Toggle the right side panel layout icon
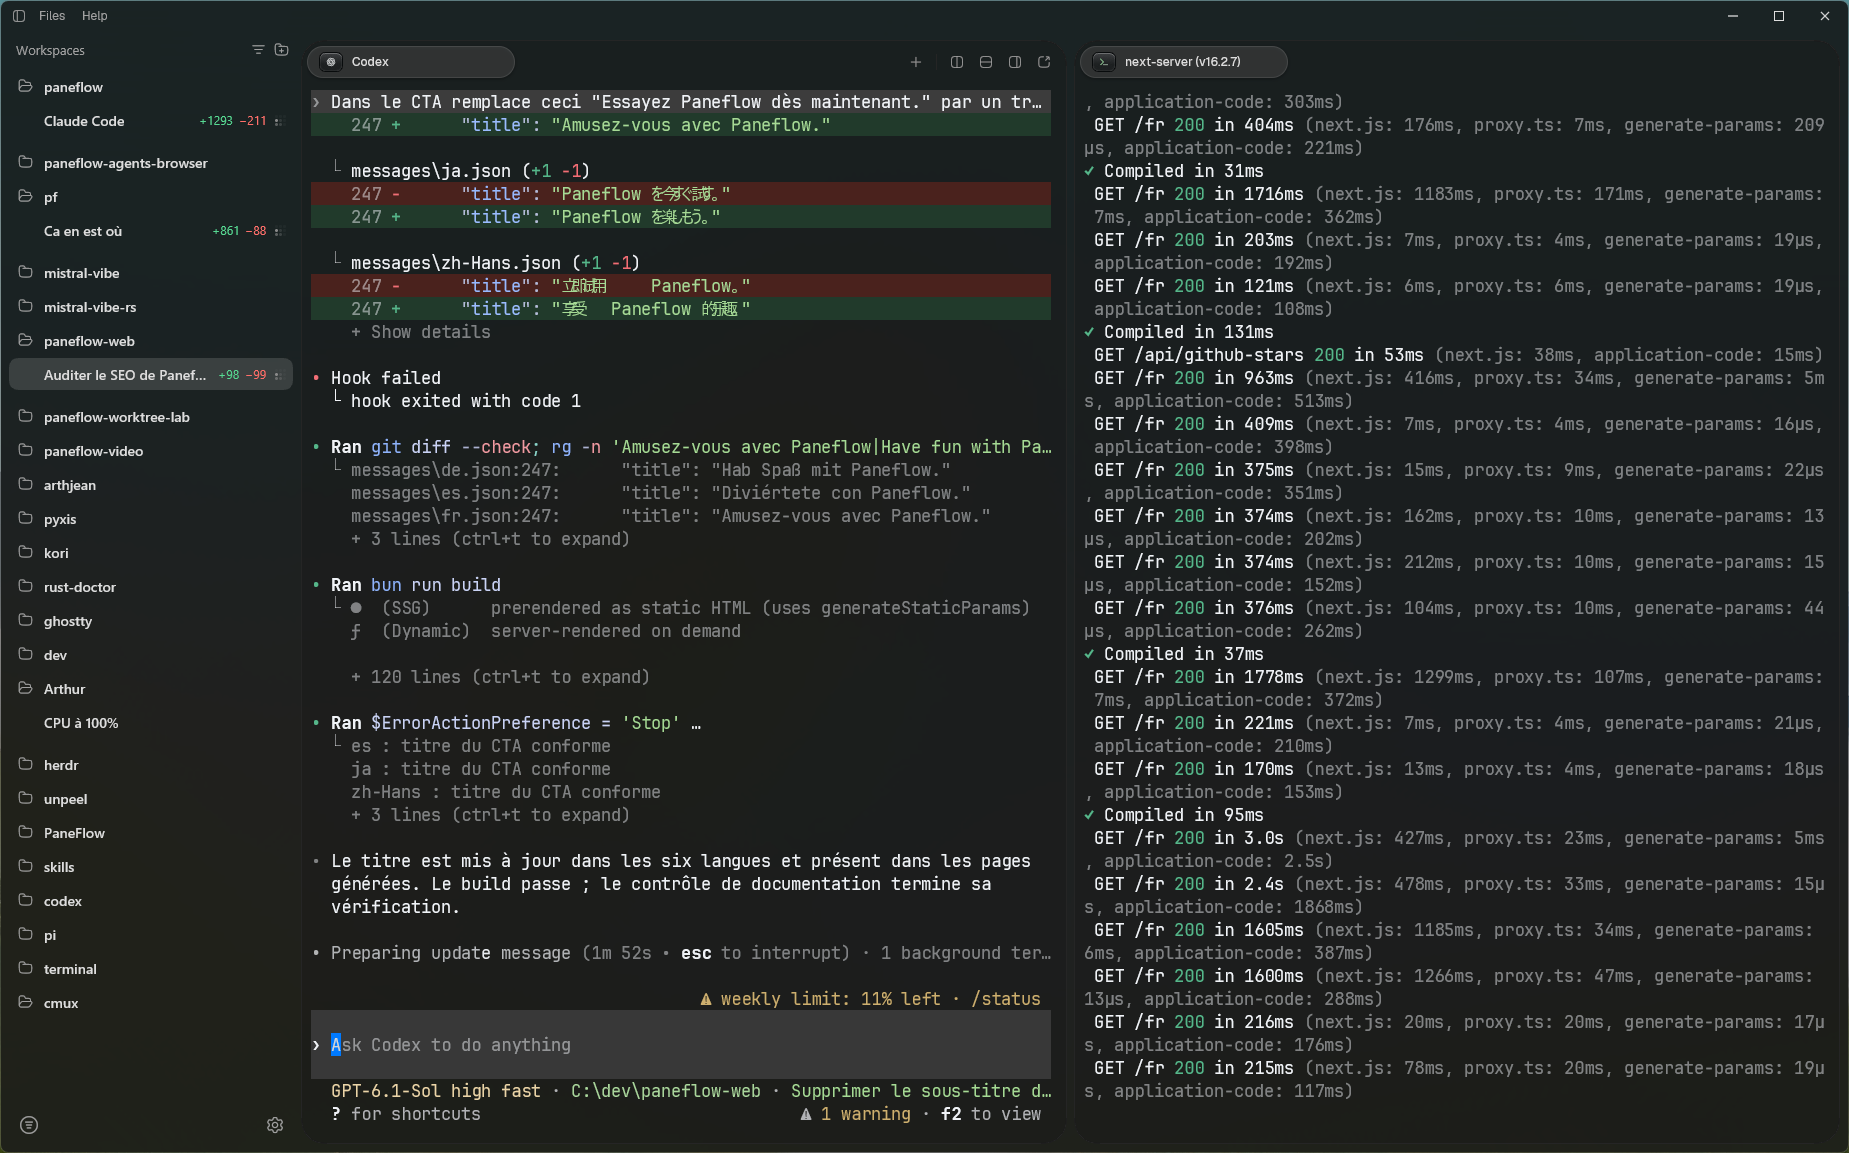This screenshot has width=1849, height=1153. point(1015,62)
